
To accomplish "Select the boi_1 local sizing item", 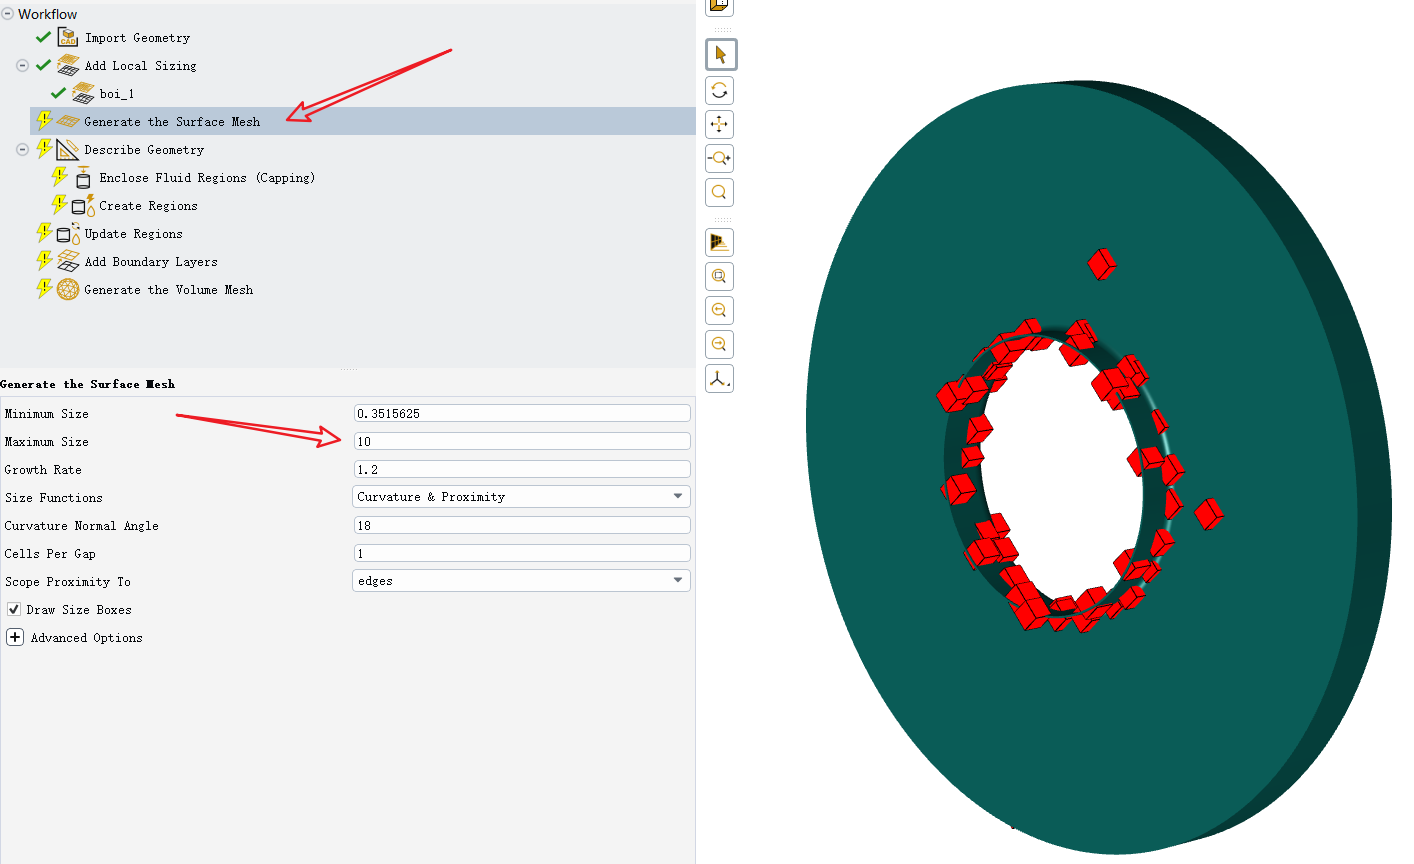I will (116, 94).
